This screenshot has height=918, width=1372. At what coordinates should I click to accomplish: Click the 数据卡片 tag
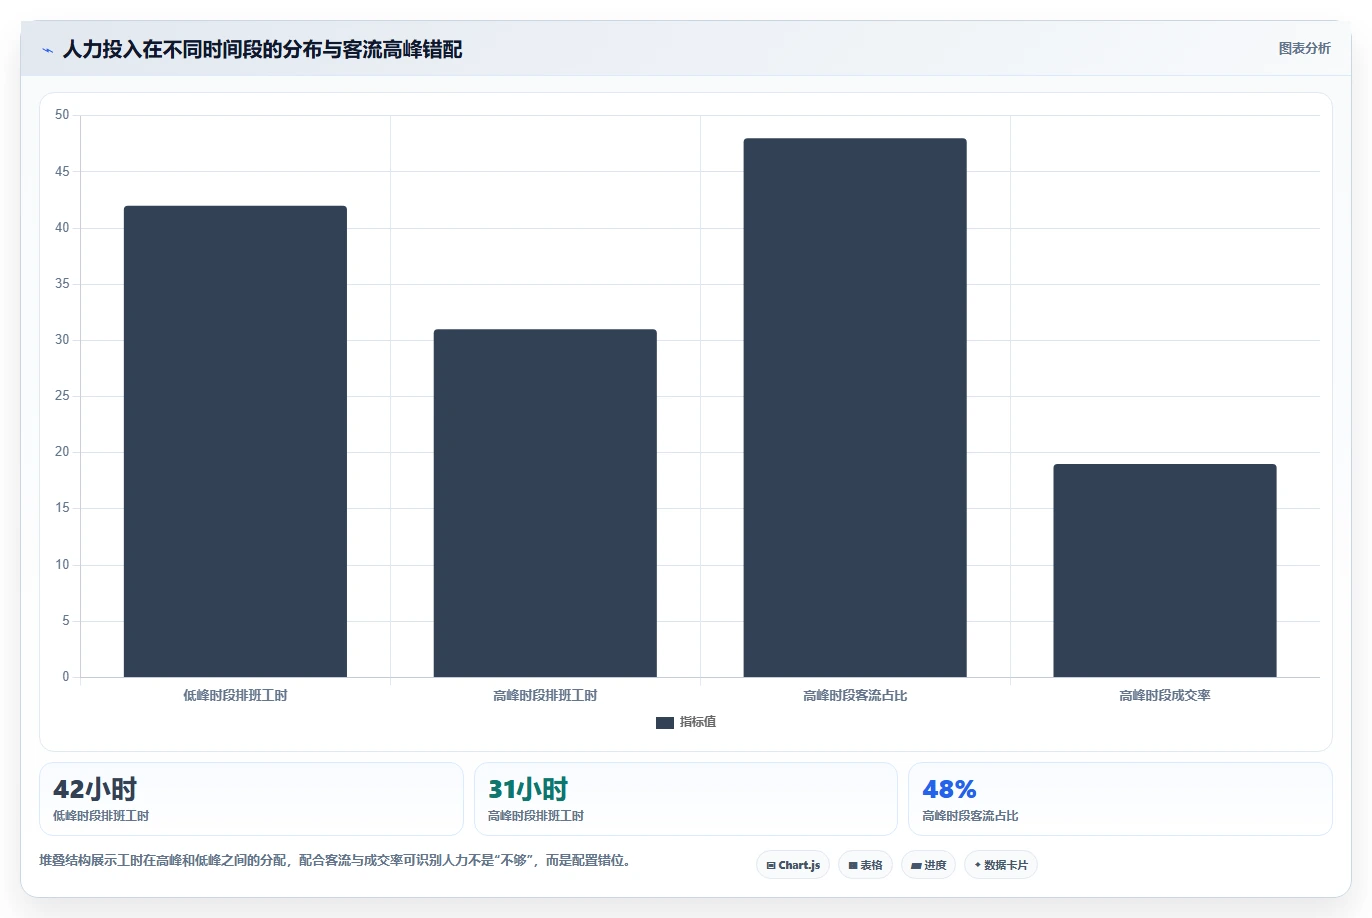point(1001,865)
